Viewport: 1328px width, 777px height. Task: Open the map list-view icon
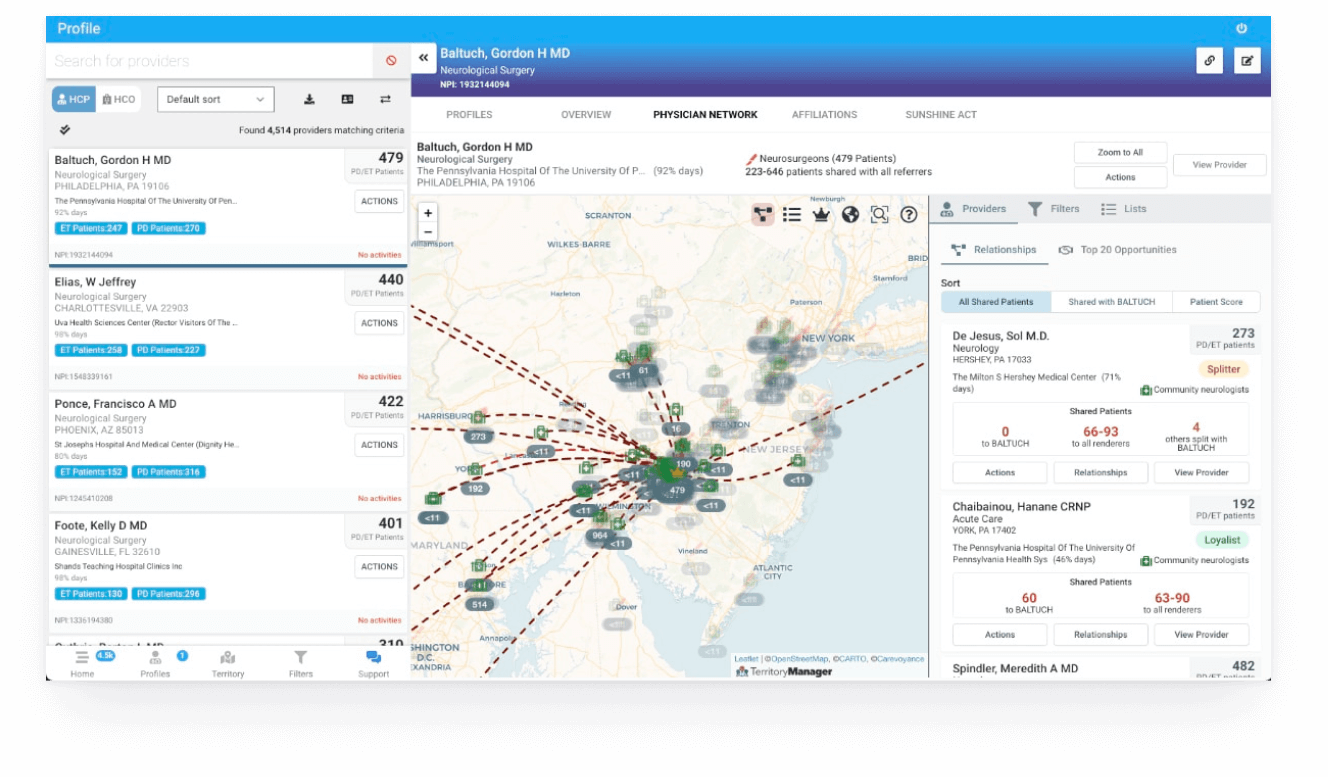[x=792, y=214]
